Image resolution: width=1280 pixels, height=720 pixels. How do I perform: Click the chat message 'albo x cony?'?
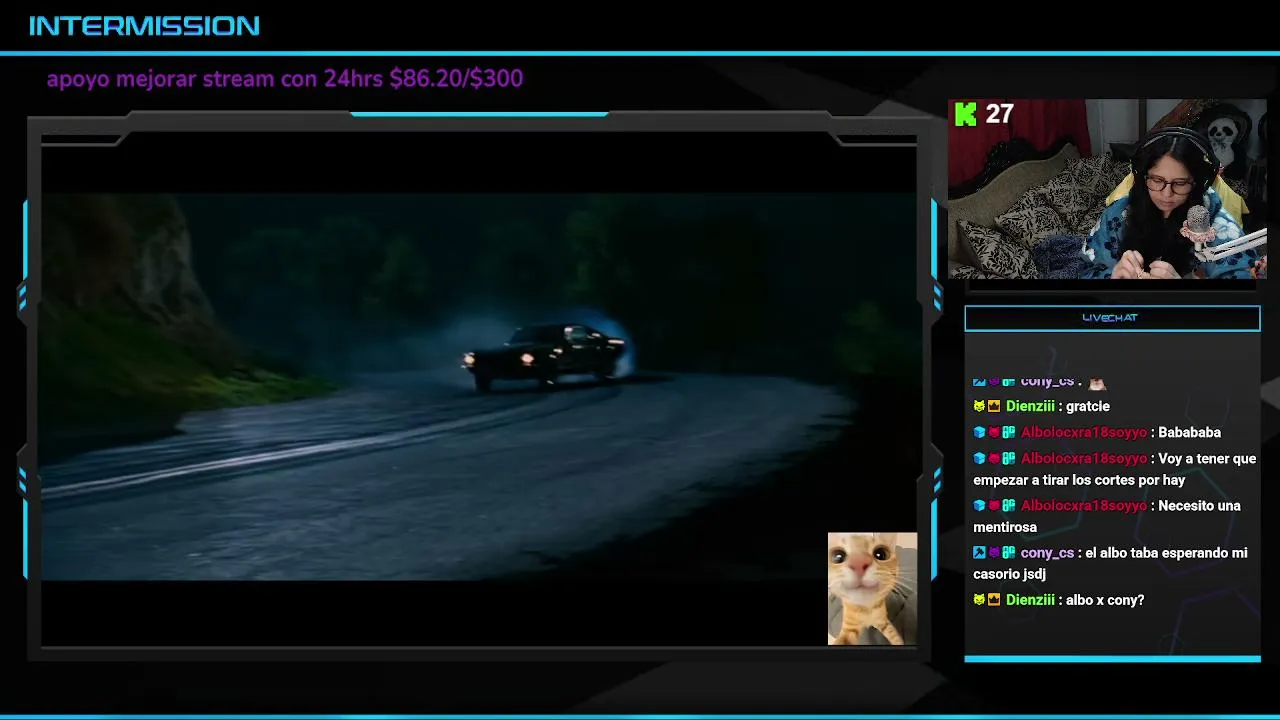coord(1105,599)
